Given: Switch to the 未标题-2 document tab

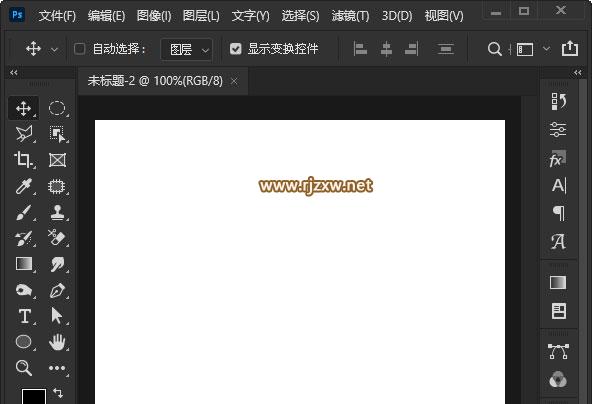Looking at the screenshot, I should [x=155, y=81].
